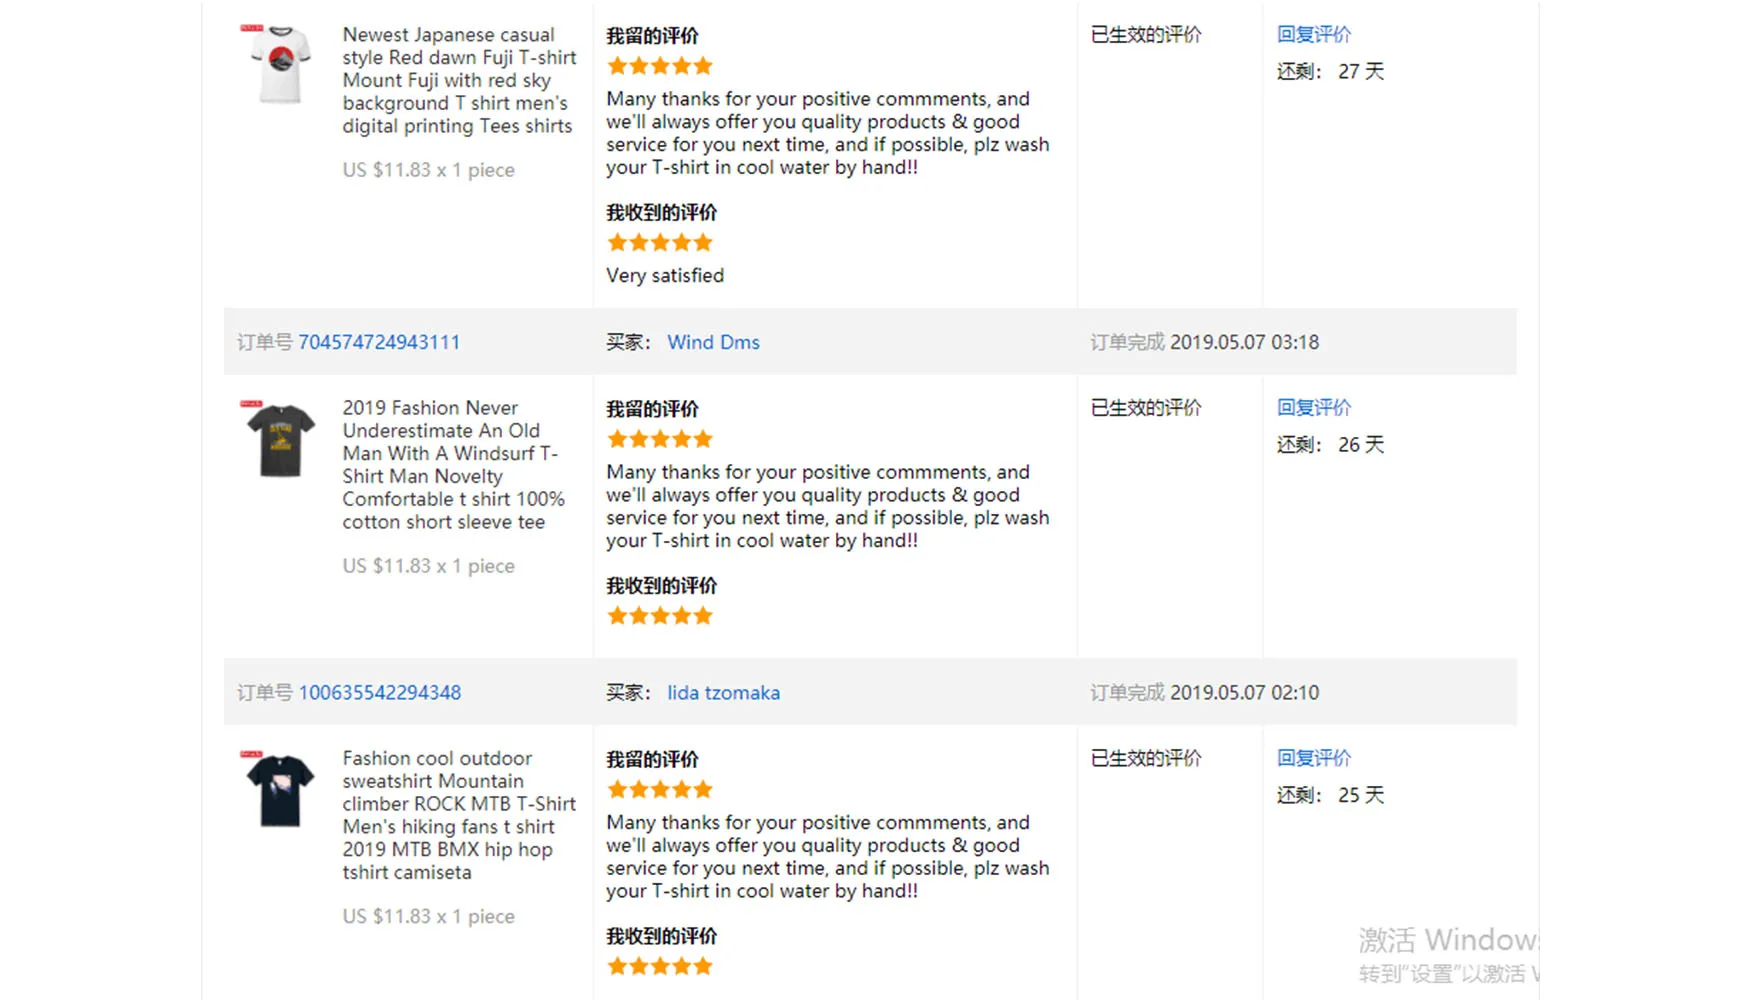The height and width of the screenshot is (1000, 1740).
Task: Click the Mountain climber MTB T-shirt thumbnail
Action: click(279, 790)
